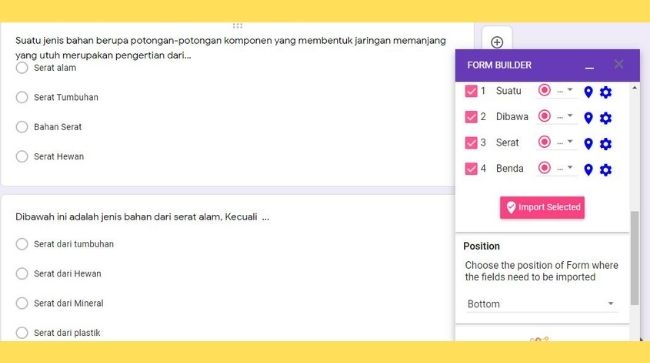Select the Serat dari tumbuhan option

(22, 244)
